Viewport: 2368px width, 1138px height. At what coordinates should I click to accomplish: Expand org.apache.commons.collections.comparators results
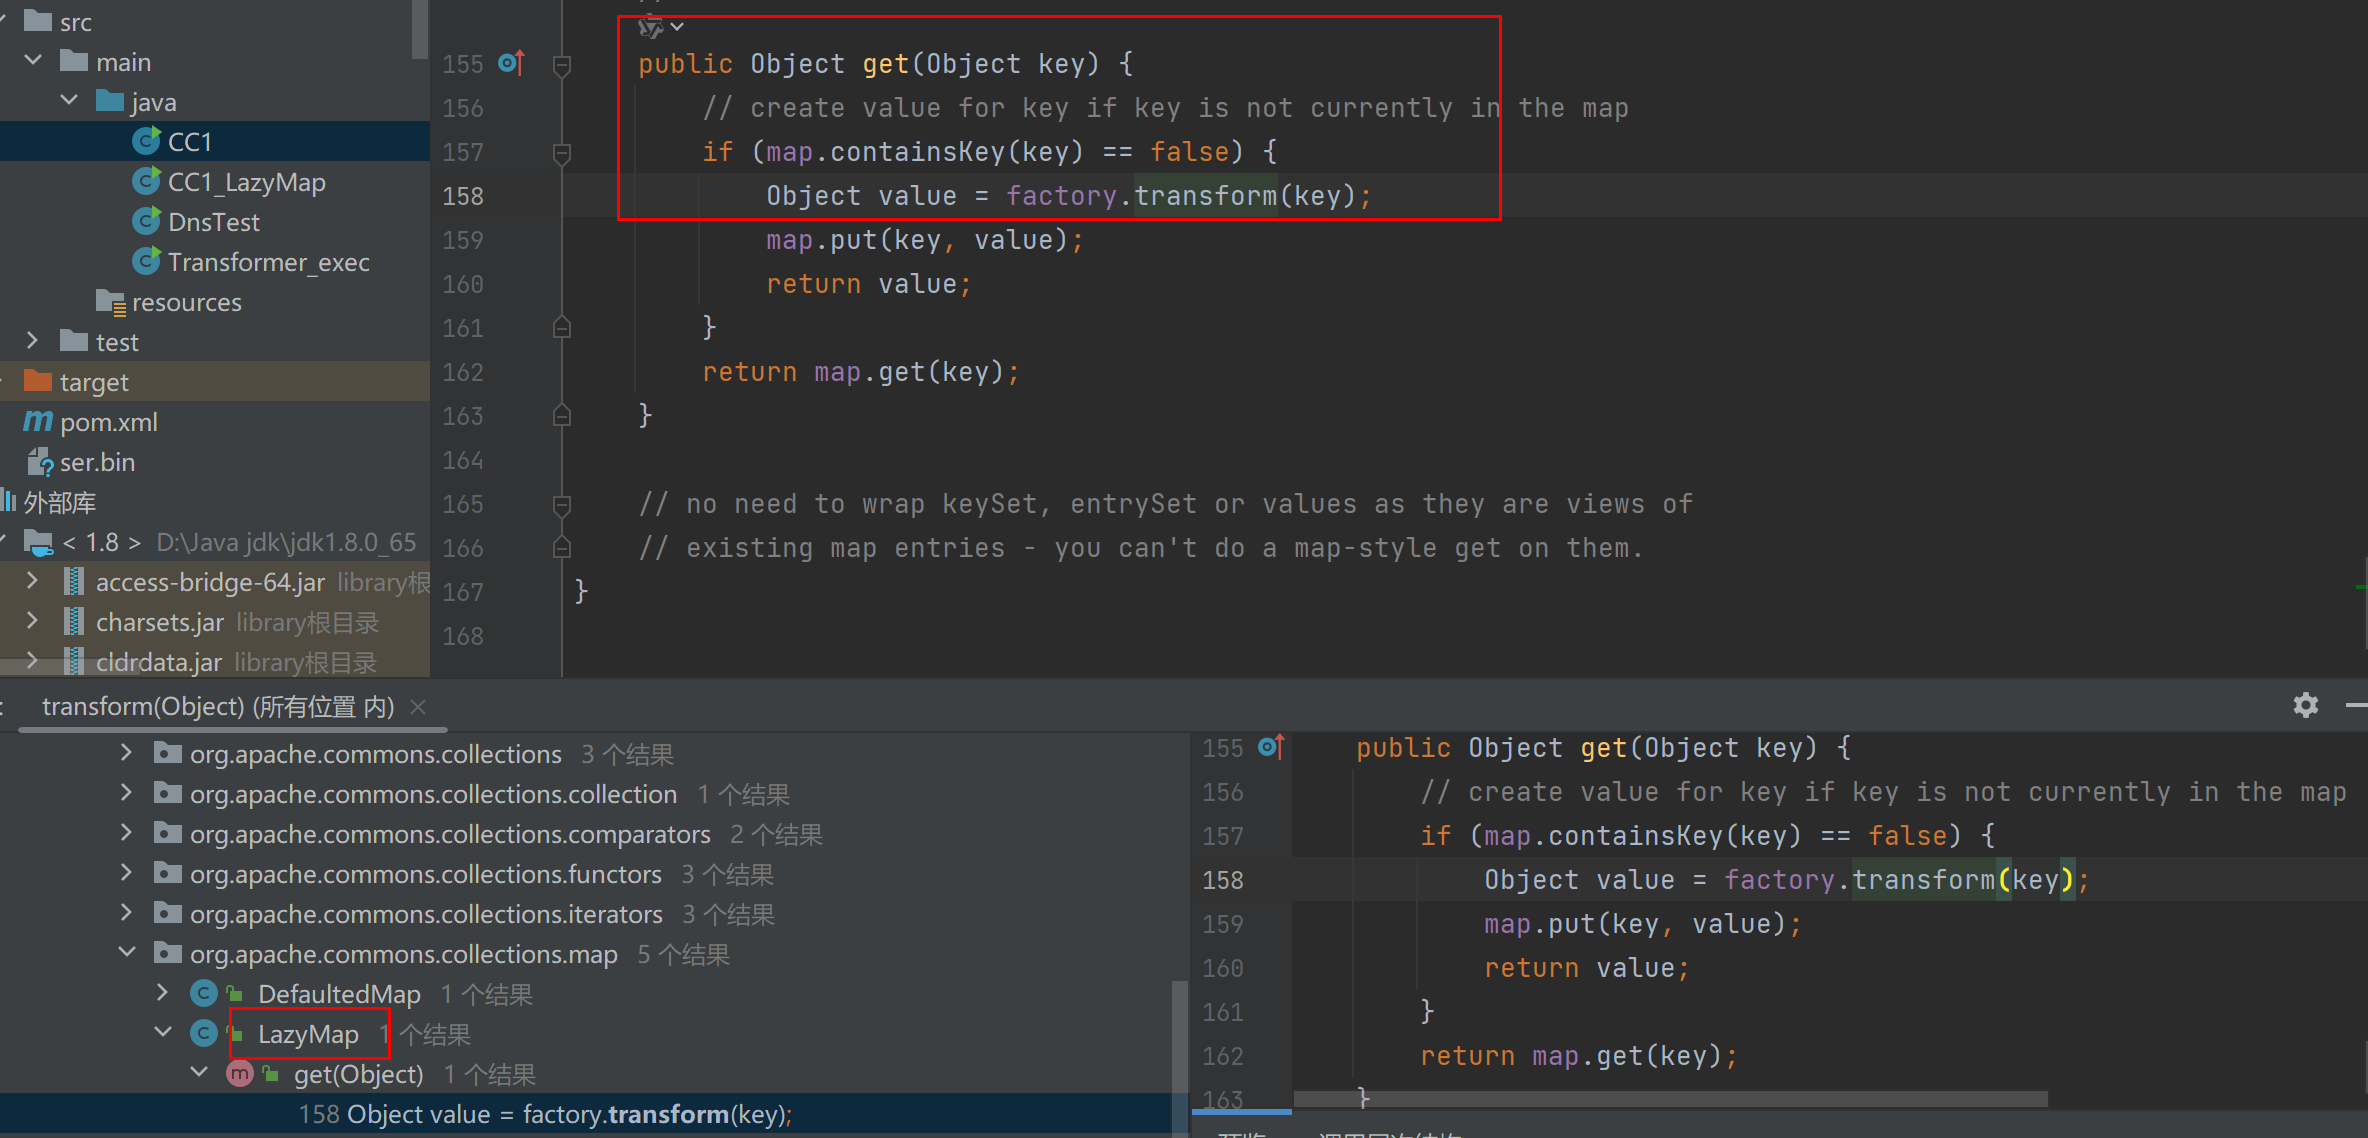click(x=126, y=833)
